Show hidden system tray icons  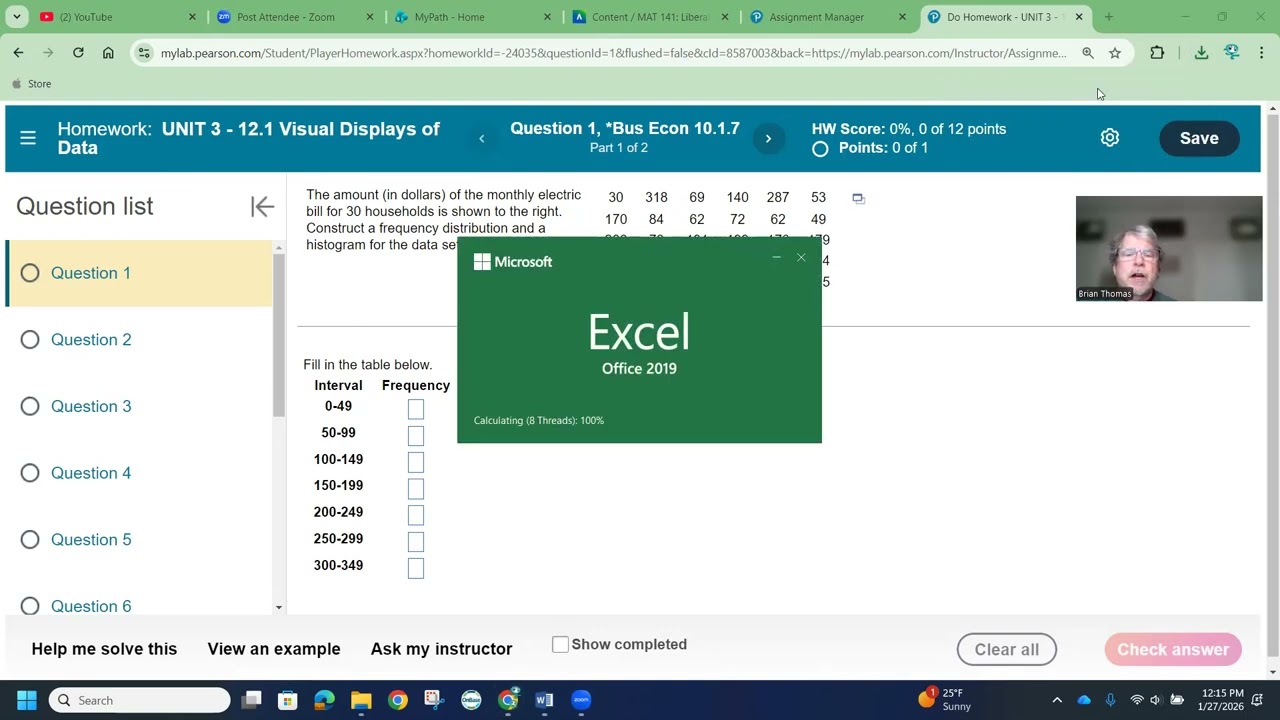click(1057, 700)
